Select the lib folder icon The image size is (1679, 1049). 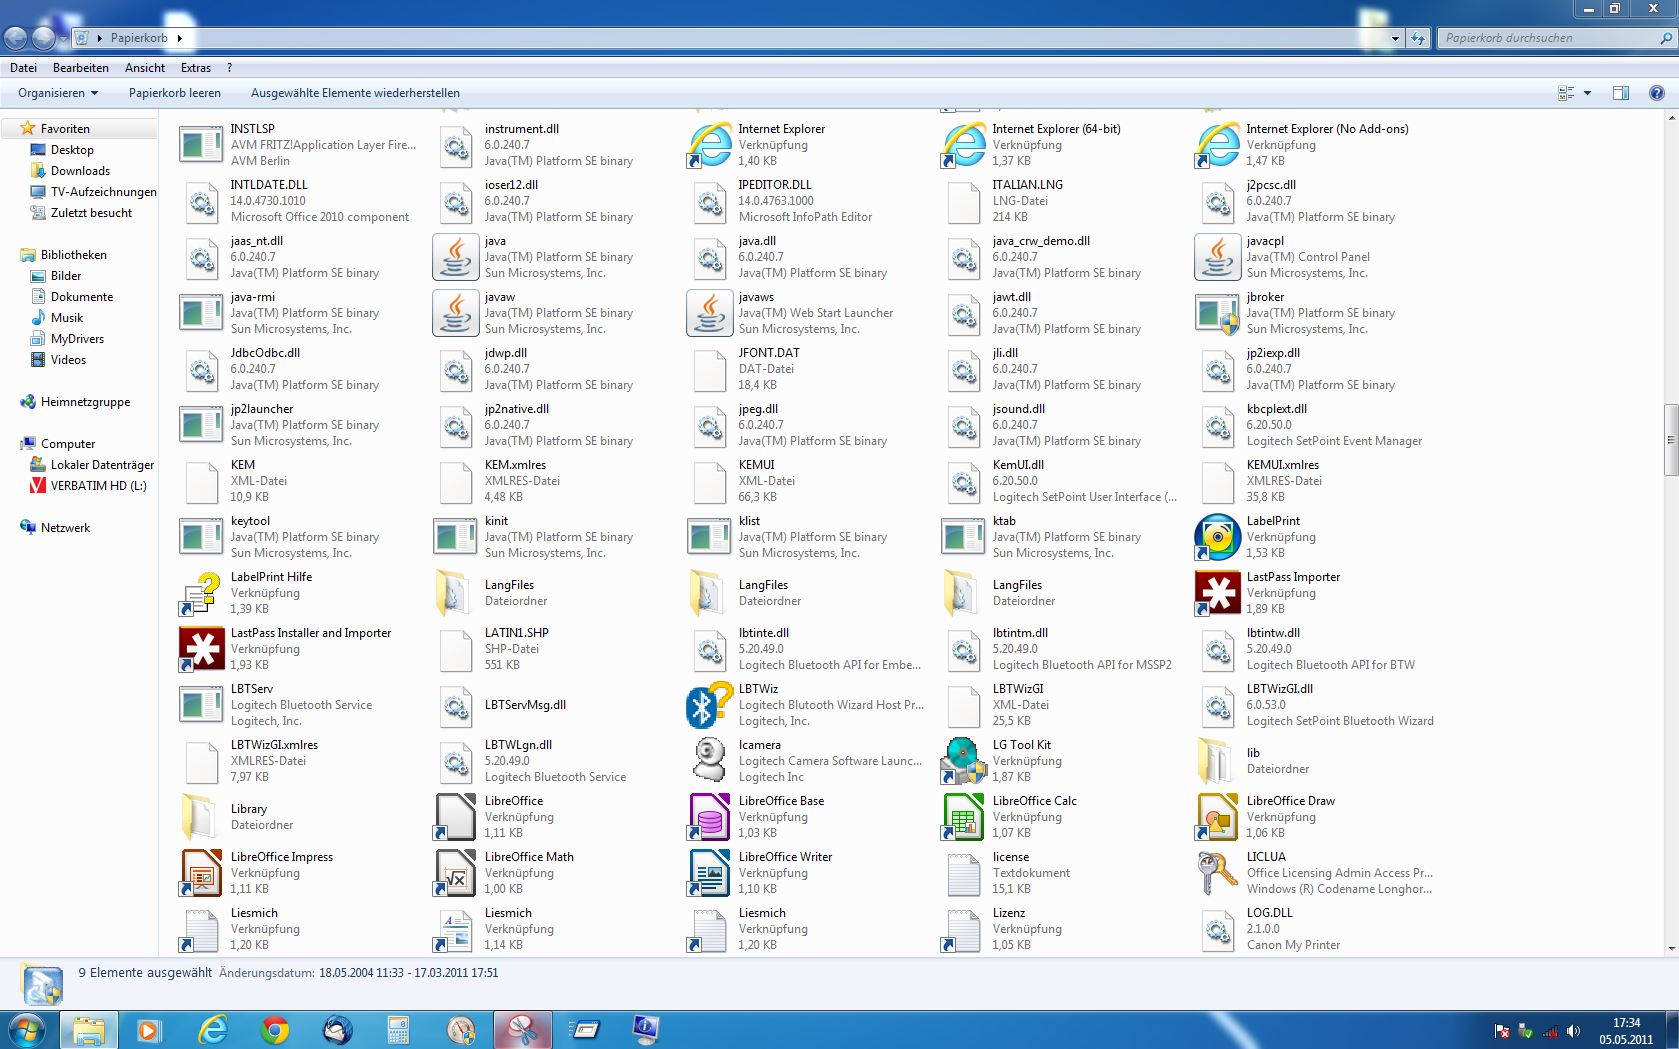click(x=1217, y=761)
